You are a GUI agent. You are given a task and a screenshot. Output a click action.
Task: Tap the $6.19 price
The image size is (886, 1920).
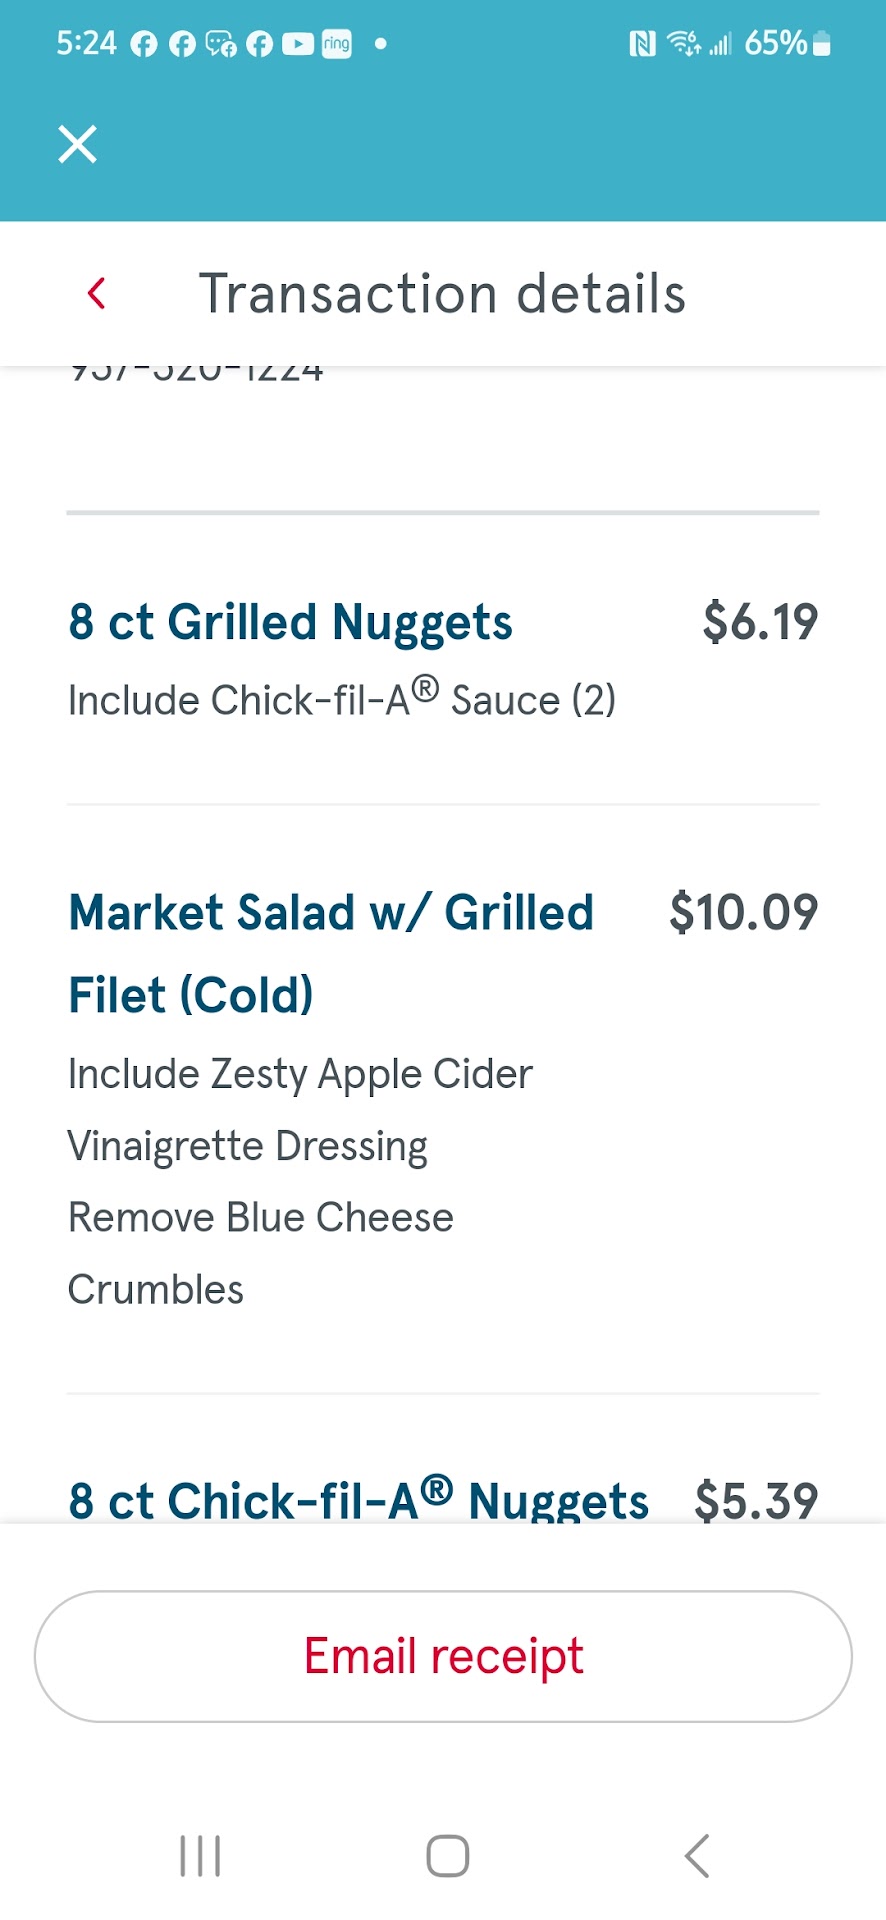760,622
